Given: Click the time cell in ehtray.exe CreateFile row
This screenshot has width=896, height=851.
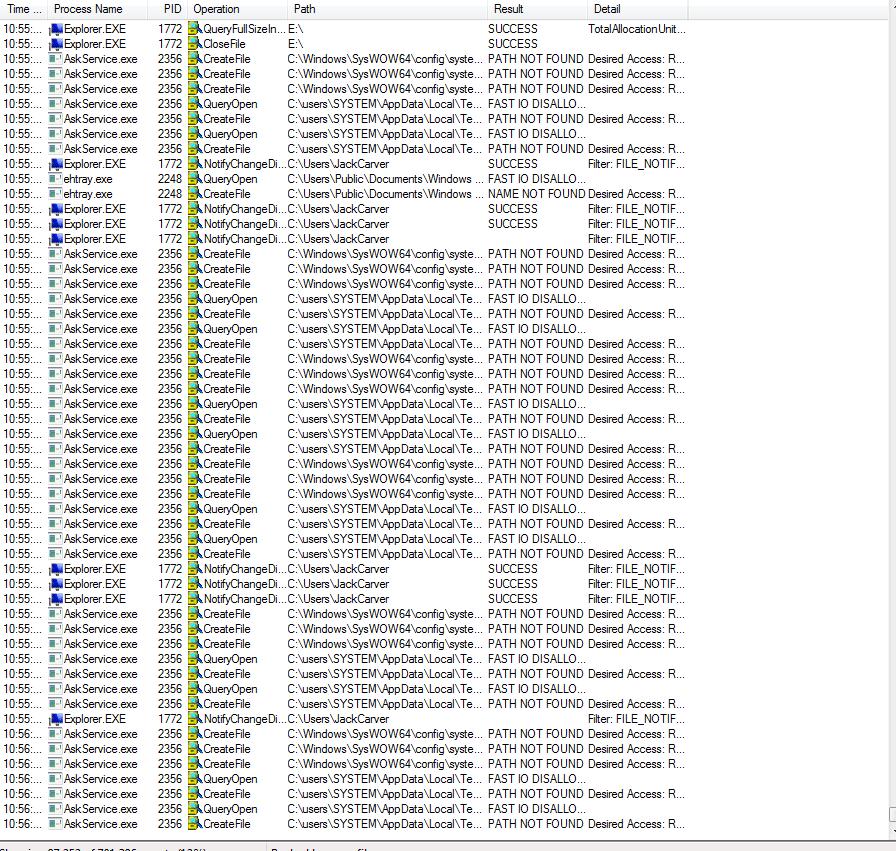Looking at the screenshot, I should (23, 194).
